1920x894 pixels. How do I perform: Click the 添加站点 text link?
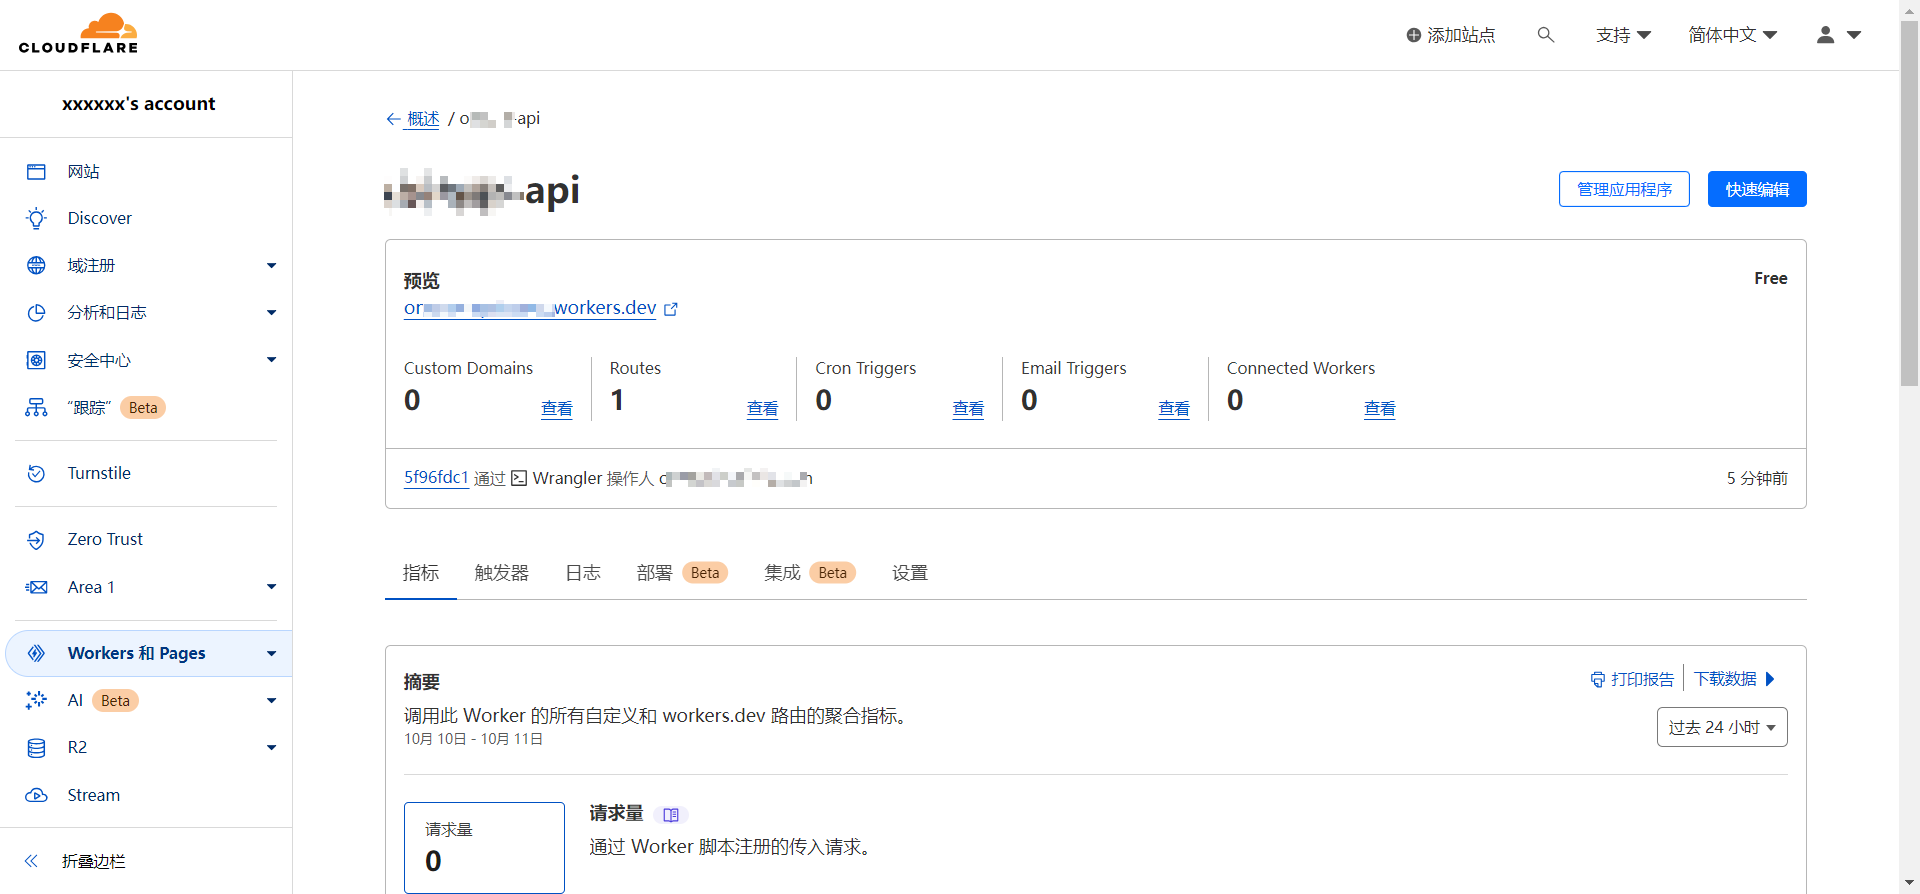1461,35
